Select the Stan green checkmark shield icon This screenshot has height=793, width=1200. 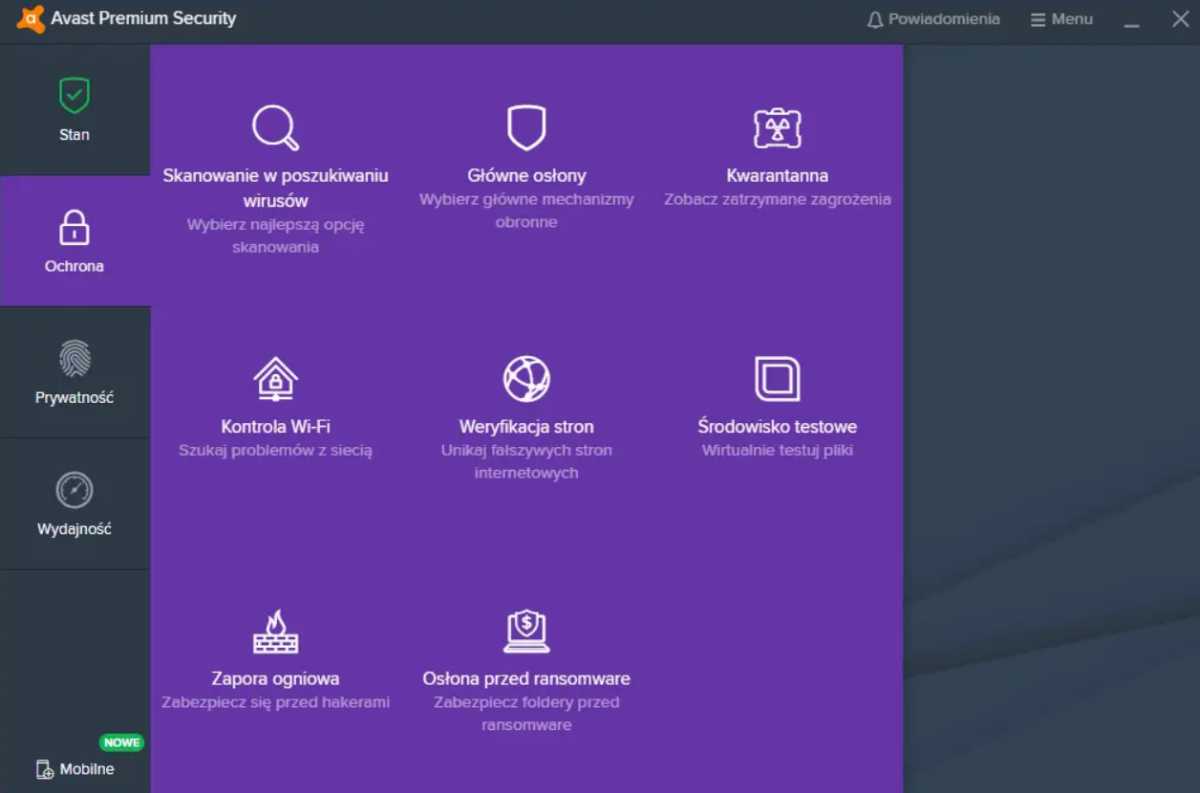(x=74, y=97)
